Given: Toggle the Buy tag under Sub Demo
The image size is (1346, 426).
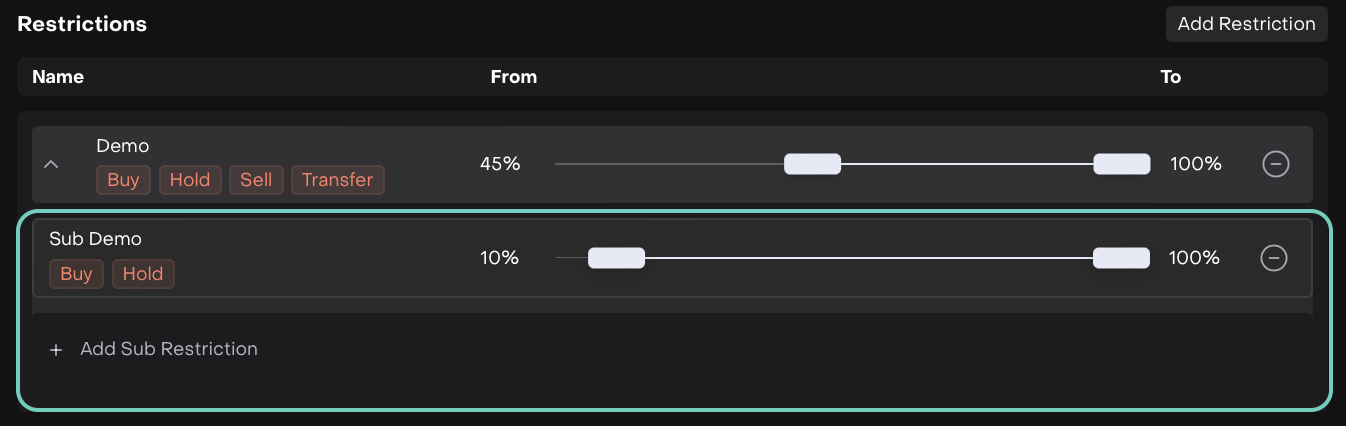Looking at the screenshot, I should tap(76, 274).
